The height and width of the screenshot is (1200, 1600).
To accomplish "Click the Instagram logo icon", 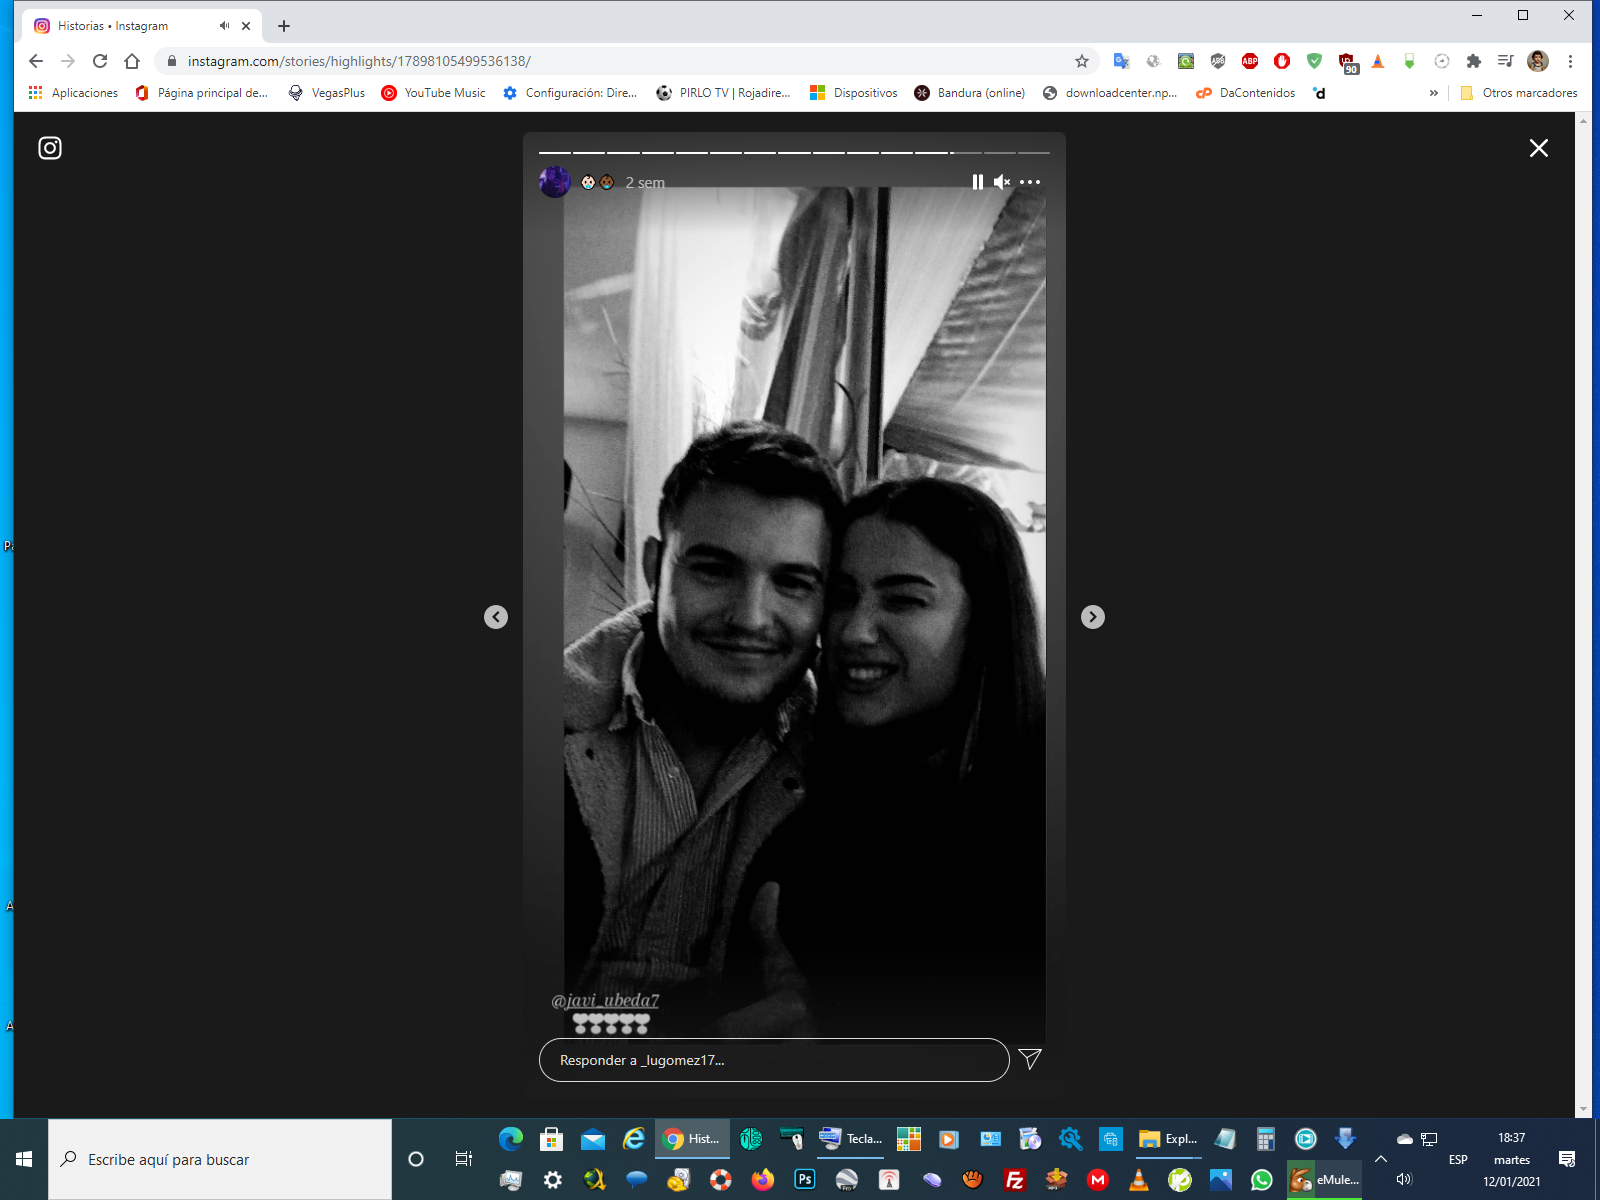I will (x=50, y=148).
